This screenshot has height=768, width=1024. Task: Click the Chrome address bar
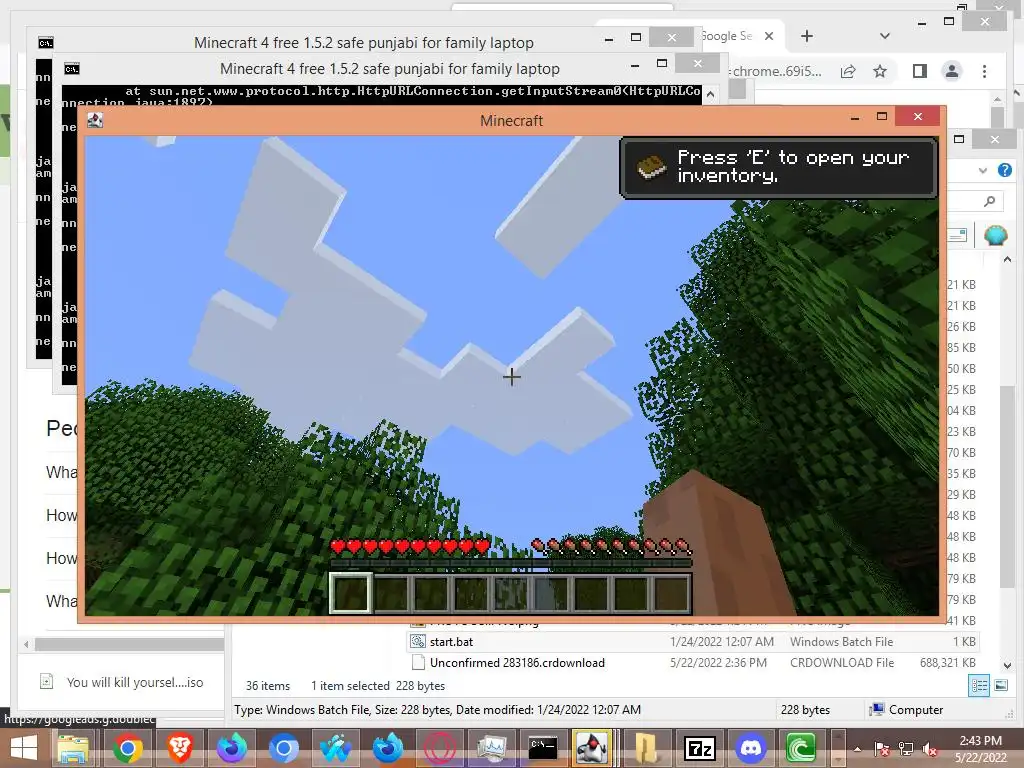tap(776, 71)
